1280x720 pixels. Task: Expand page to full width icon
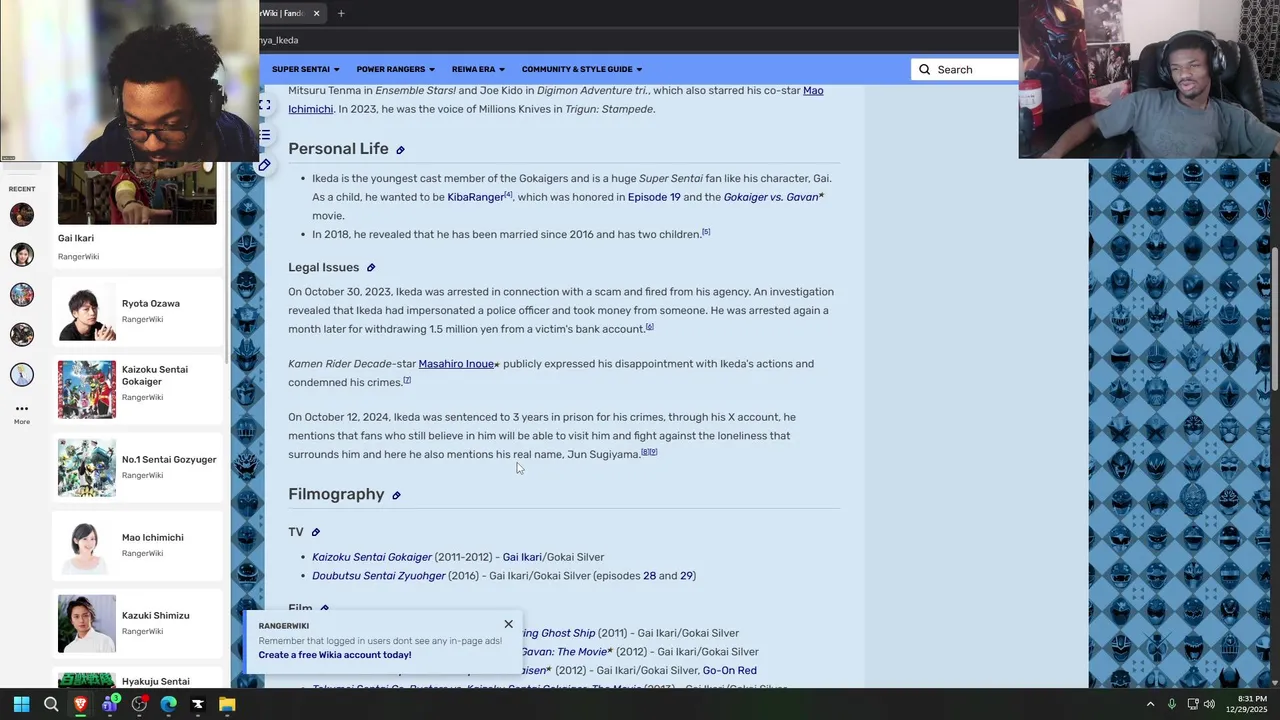(x=264, y=104)
